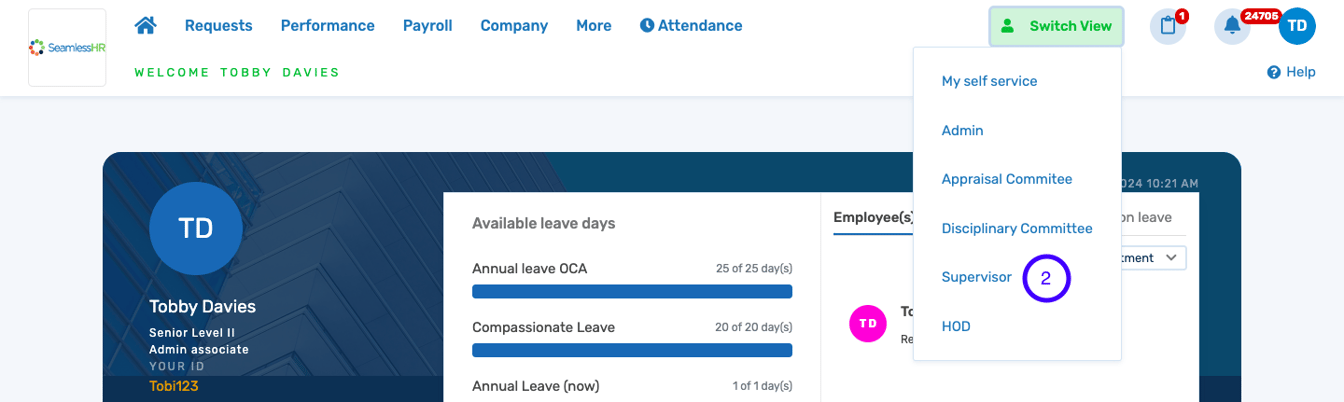The width and height of the screenshot is (1344, 402).
Task: Switch to Admin view
Action: (x=962, y=130)
